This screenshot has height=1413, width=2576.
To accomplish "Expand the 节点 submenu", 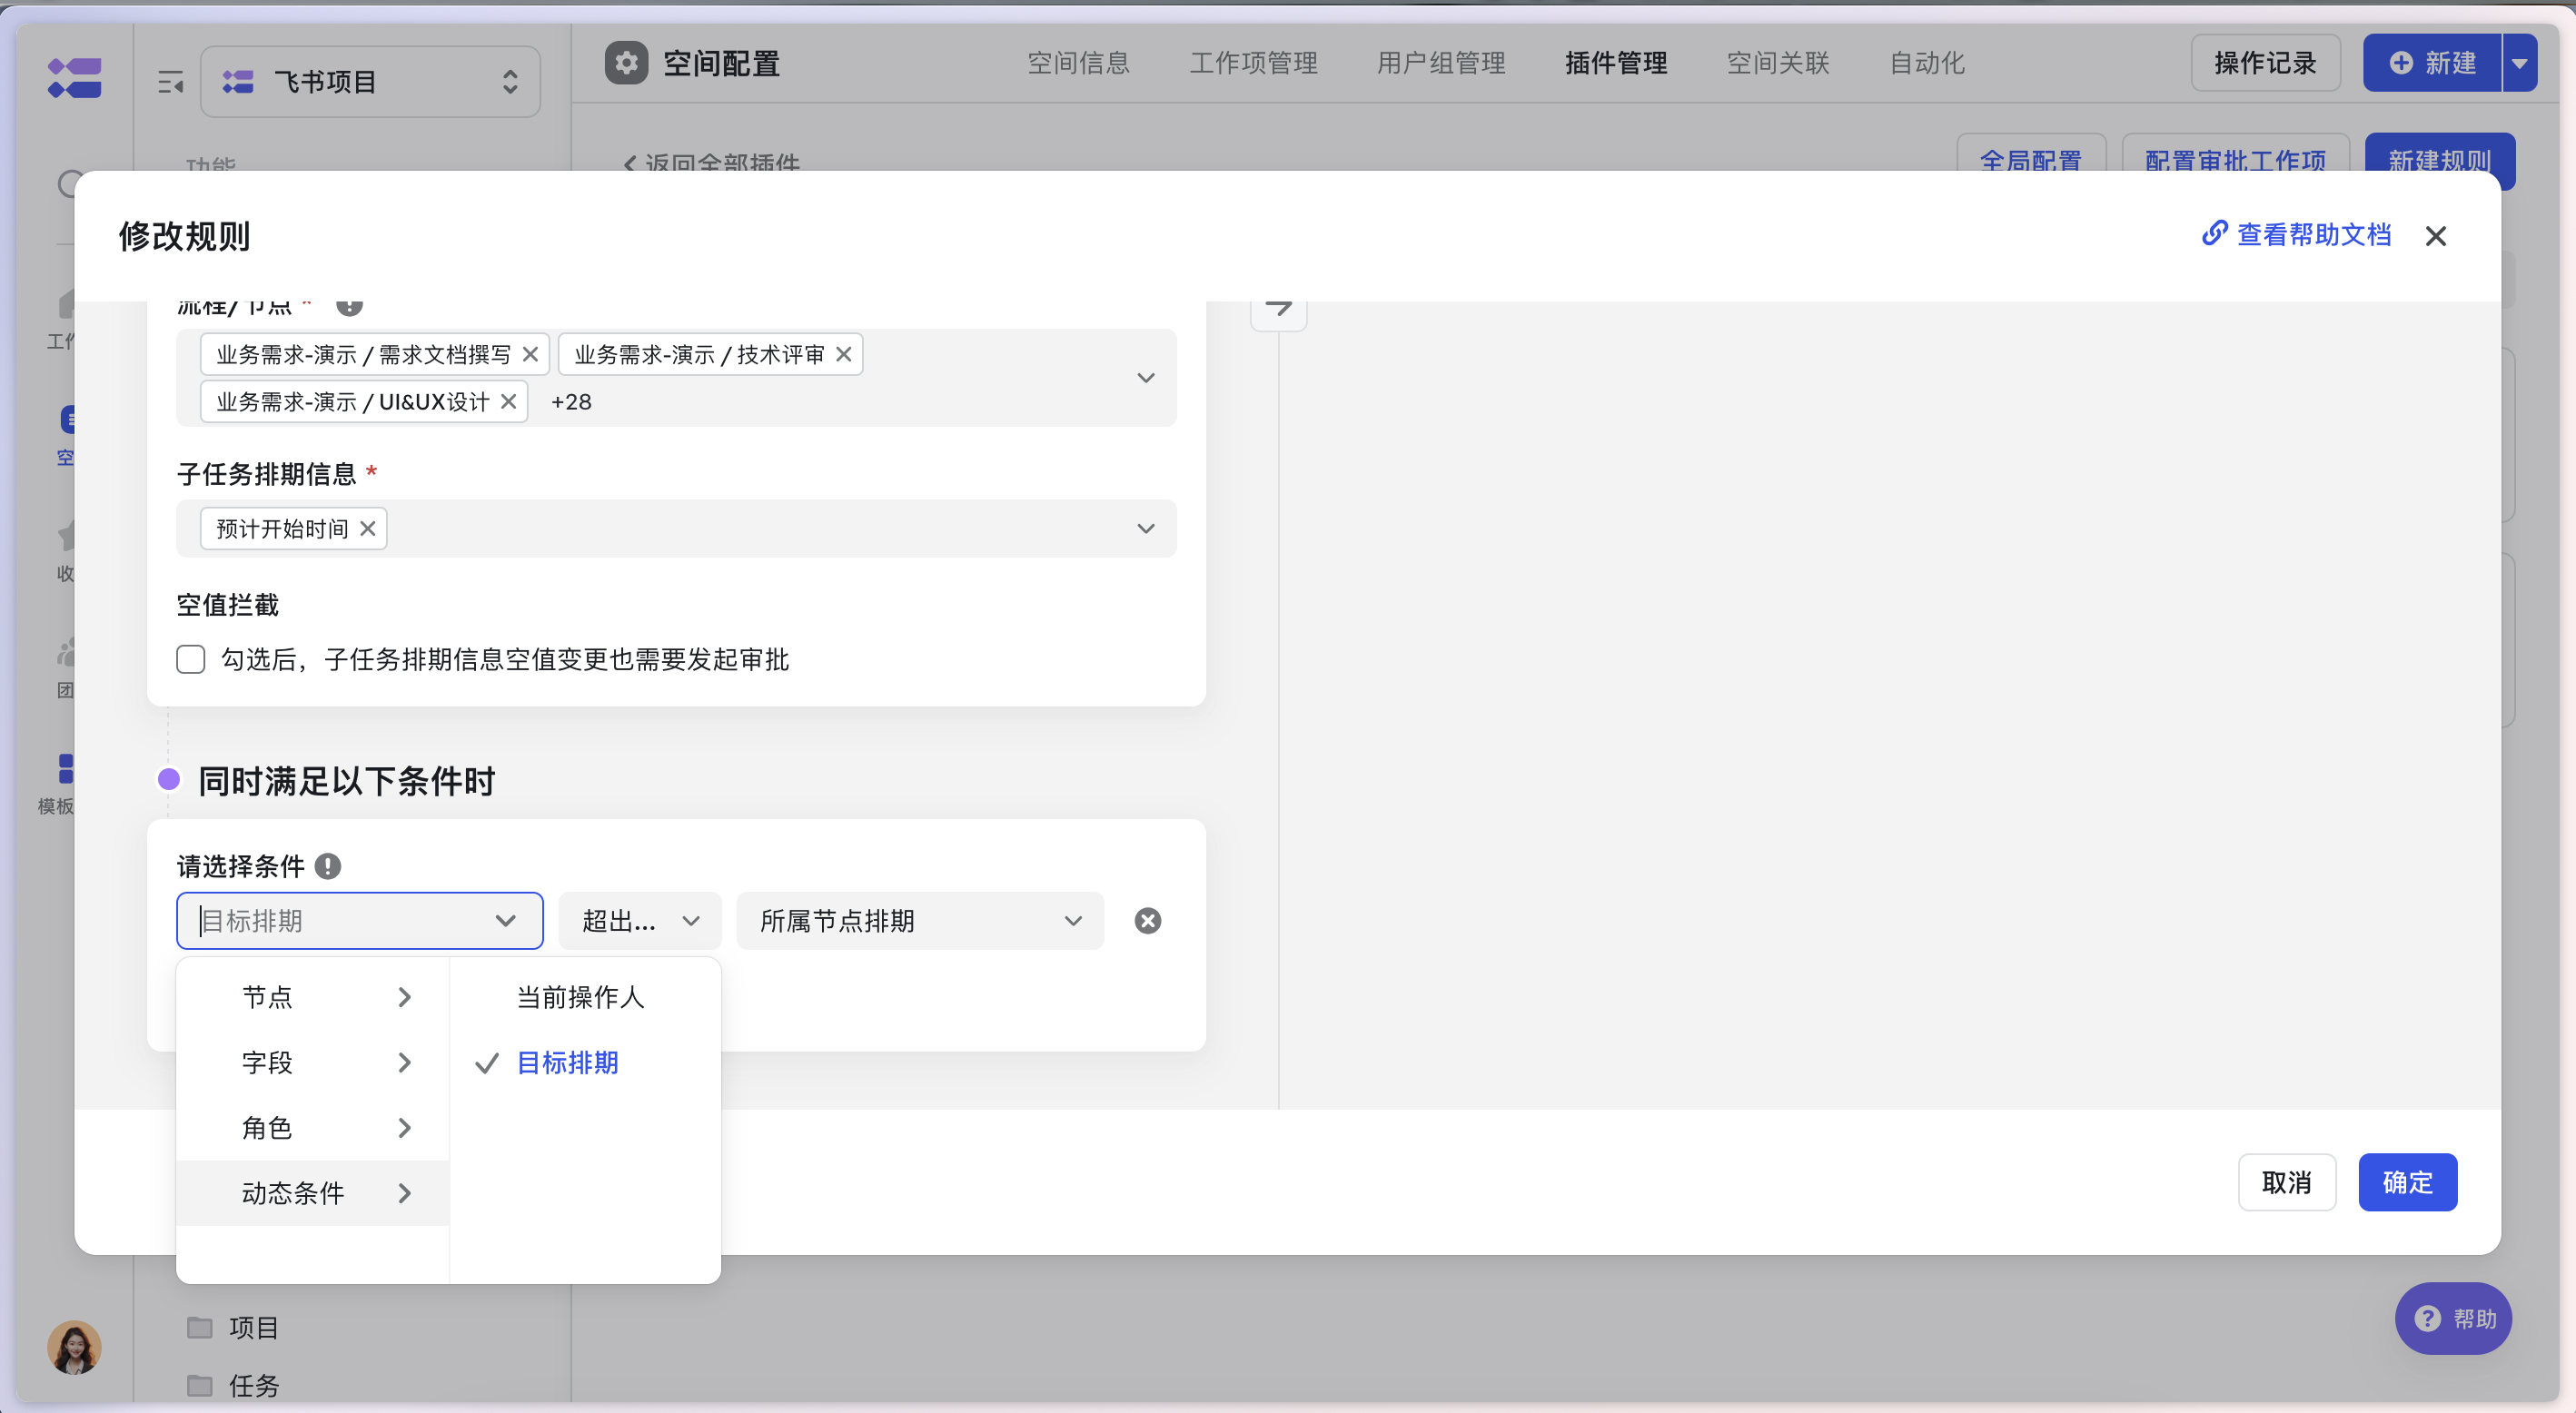I will pyautogui.click(x=313, y=996).
